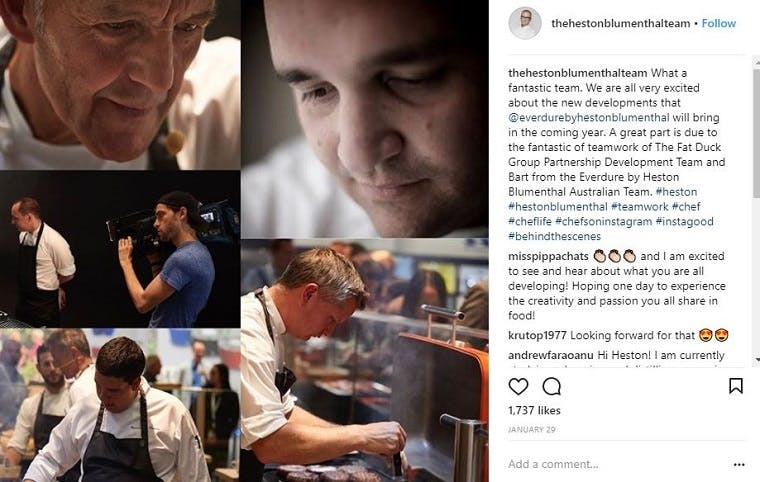Open the JANUARY 29 post date link
This screenshot has width=760, height=482.
532,430
